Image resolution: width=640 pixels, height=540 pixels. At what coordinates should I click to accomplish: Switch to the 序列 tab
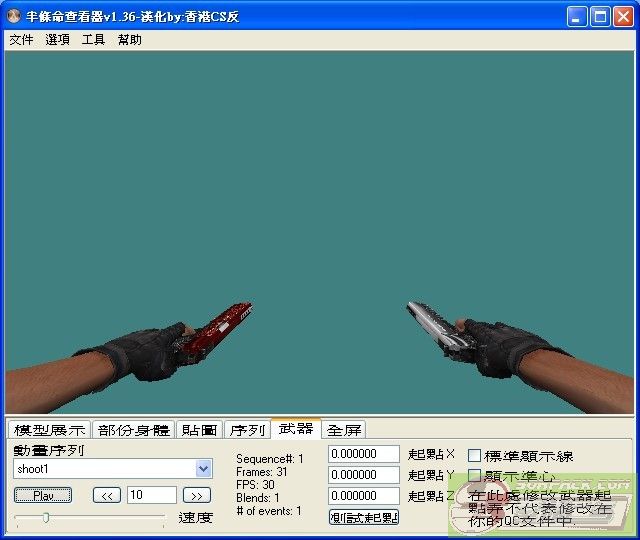point(247,430)
